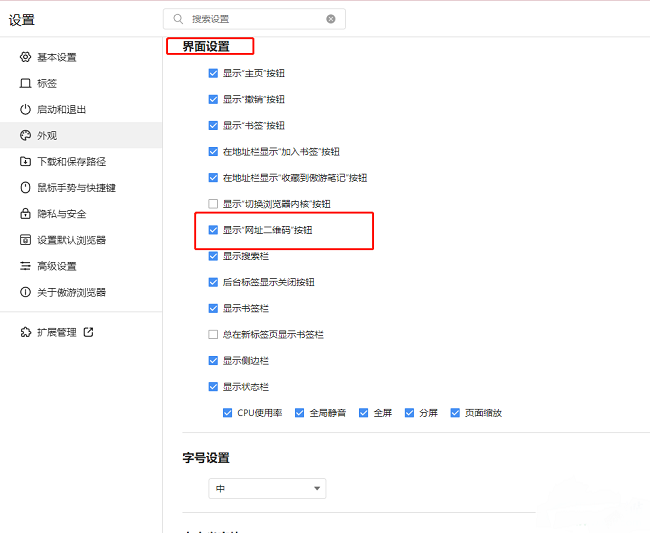The height and width of the screenshot is (533, 650).
Task: Click the power icon beside 启动和退出
Action: [25, 109]
